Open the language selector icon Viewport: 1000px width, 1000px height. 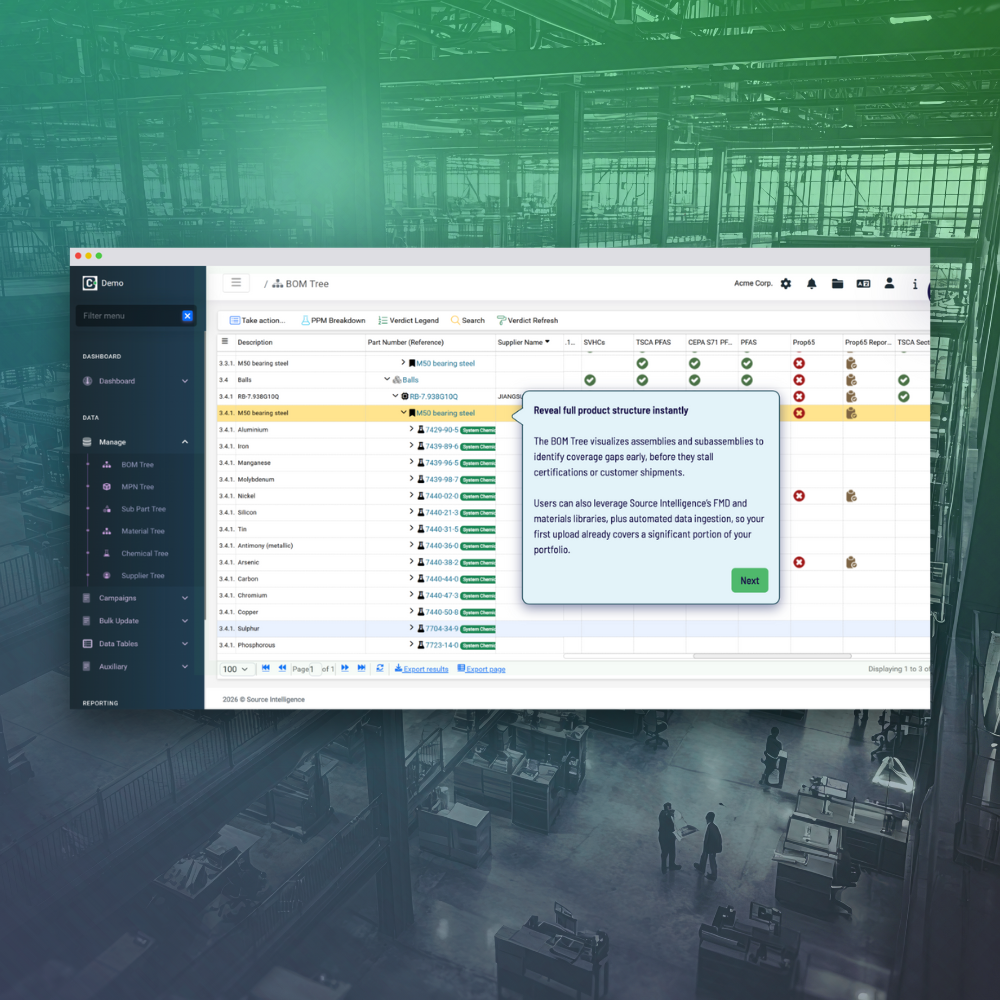click(x=863, y=284)
